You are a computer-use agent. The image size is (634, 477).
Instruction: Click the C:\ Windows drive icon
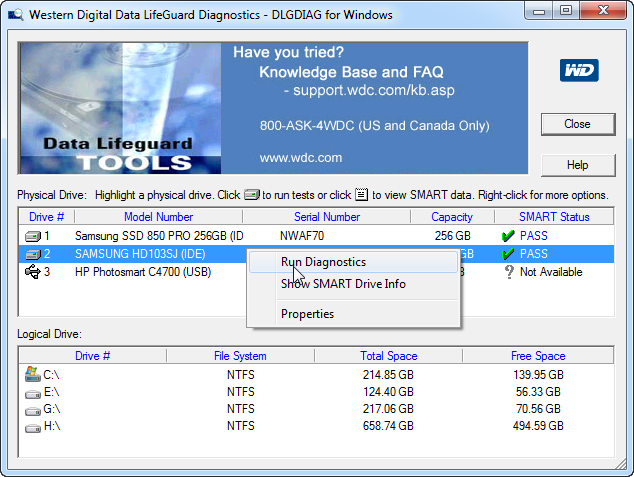coord(33,374)
